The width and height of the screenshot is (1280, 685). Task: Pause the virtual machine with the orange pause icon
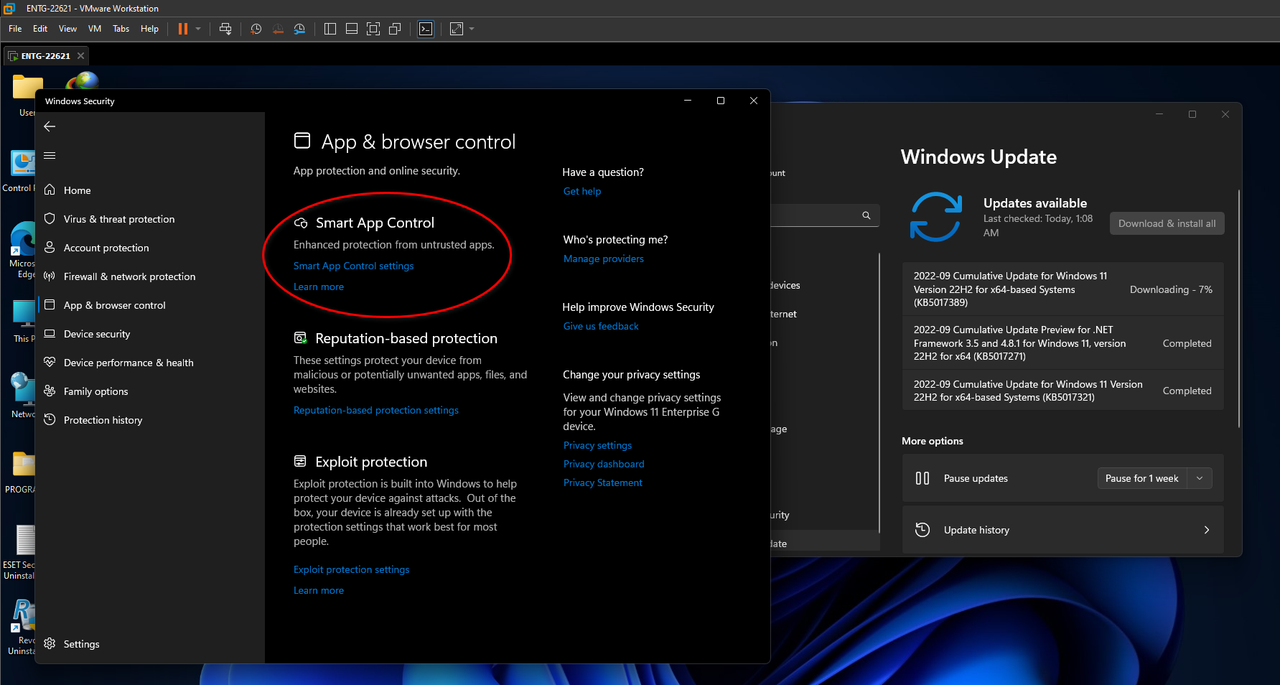[x=183, y=29]
